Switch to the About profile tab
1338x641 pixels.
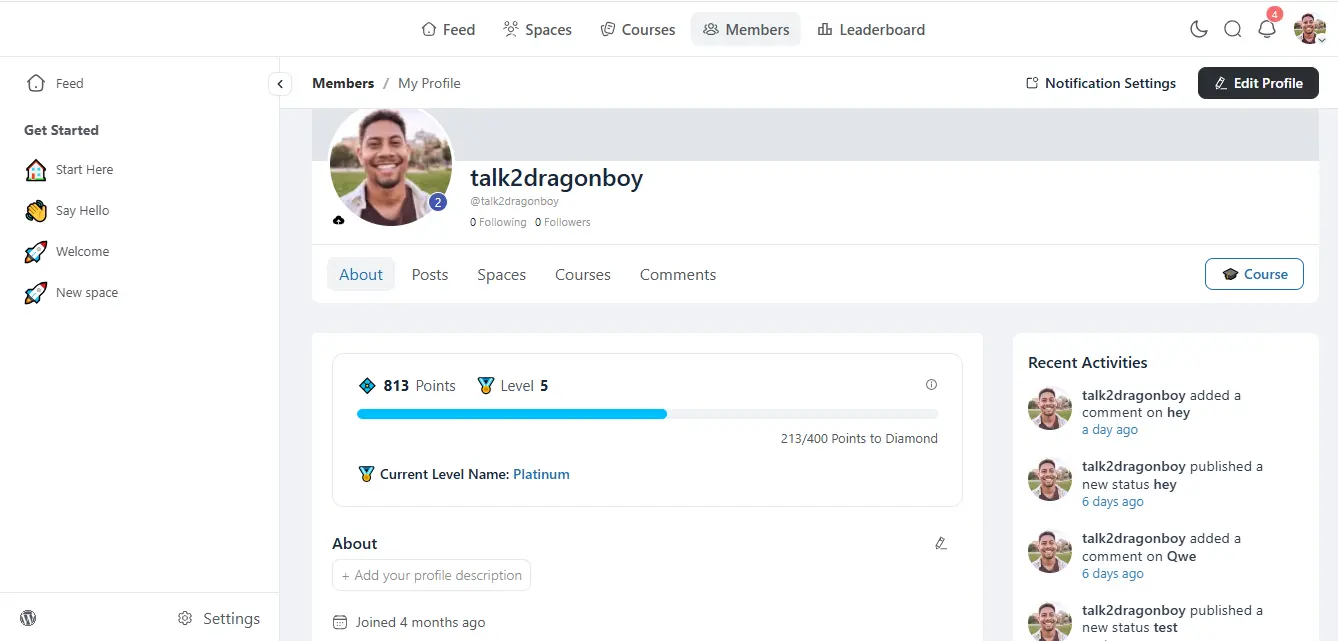(361, 274)
